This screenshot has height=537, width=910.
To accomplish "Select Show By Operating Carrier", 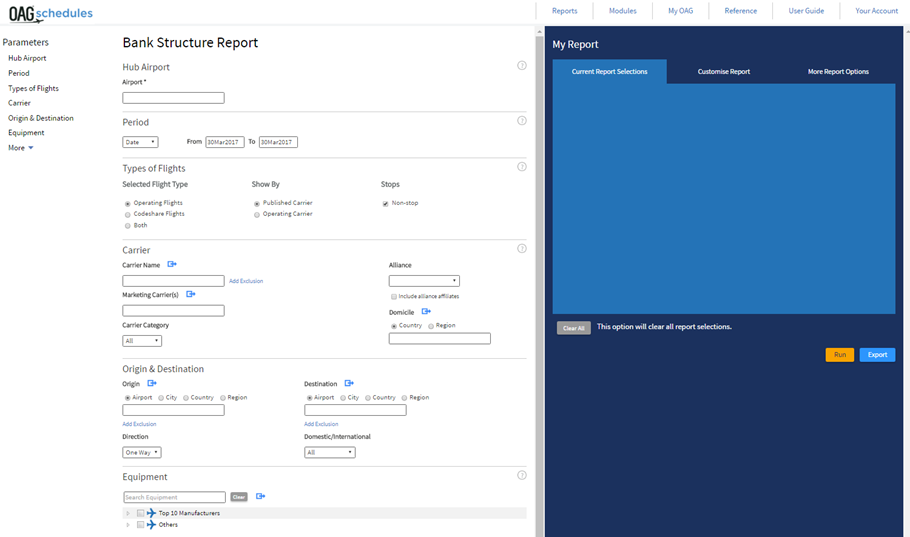I will click(257, 215).
